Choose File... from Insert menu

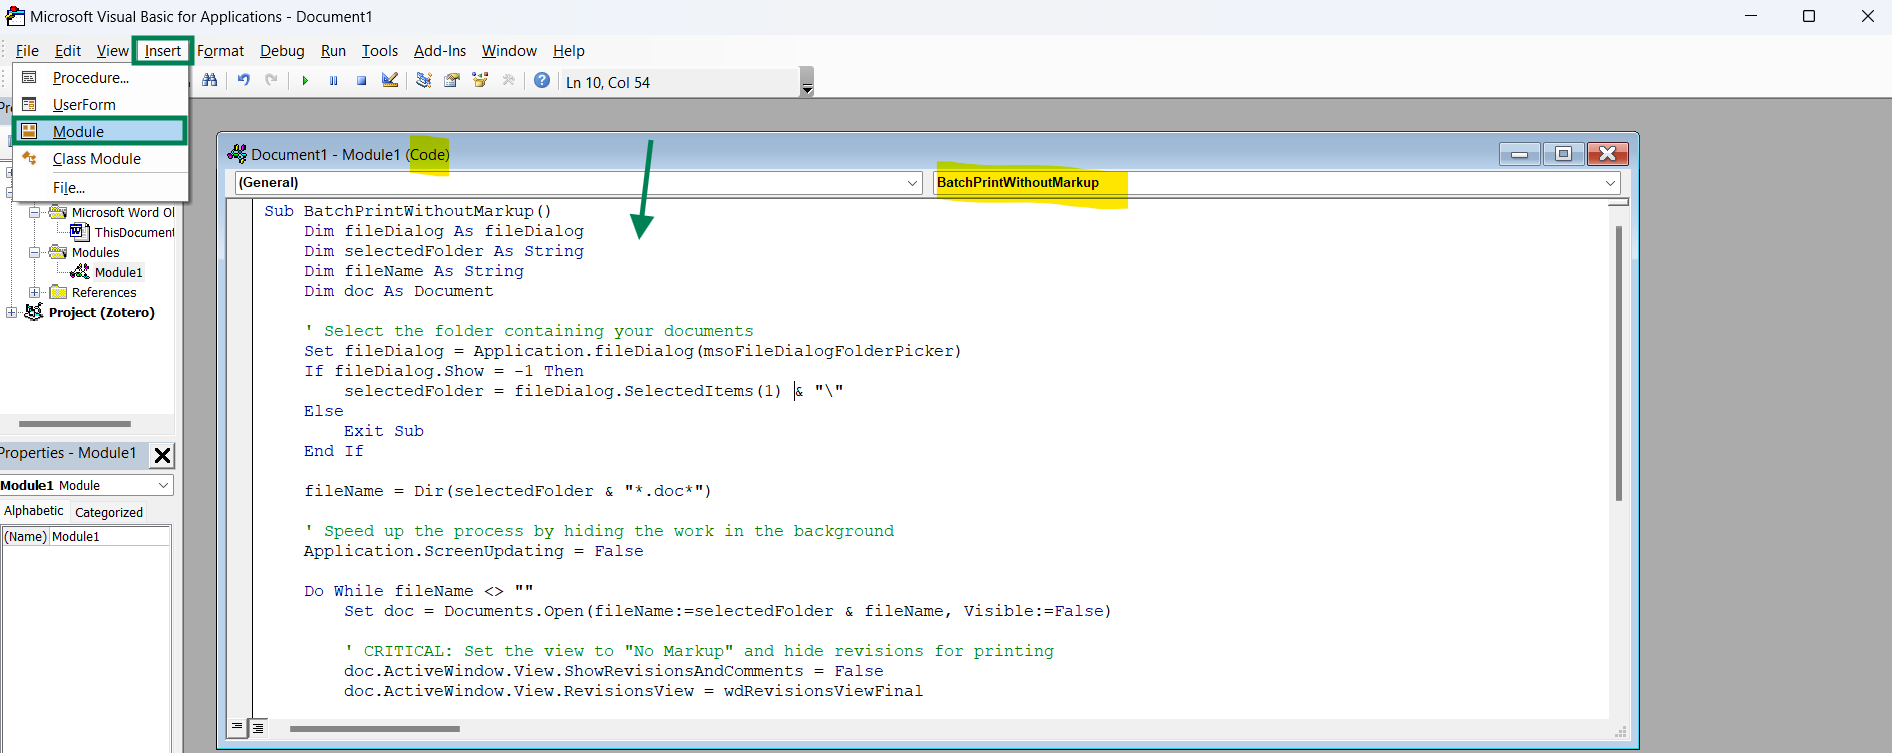click(100, 188)
